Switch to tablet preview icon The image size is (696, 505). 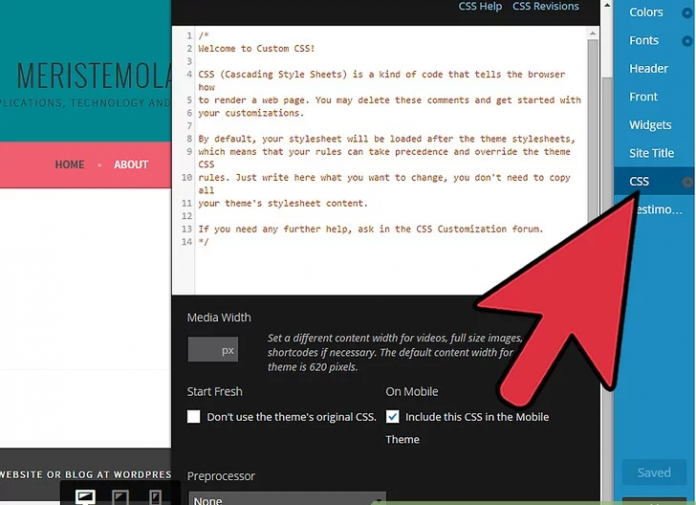click(120, 496)
